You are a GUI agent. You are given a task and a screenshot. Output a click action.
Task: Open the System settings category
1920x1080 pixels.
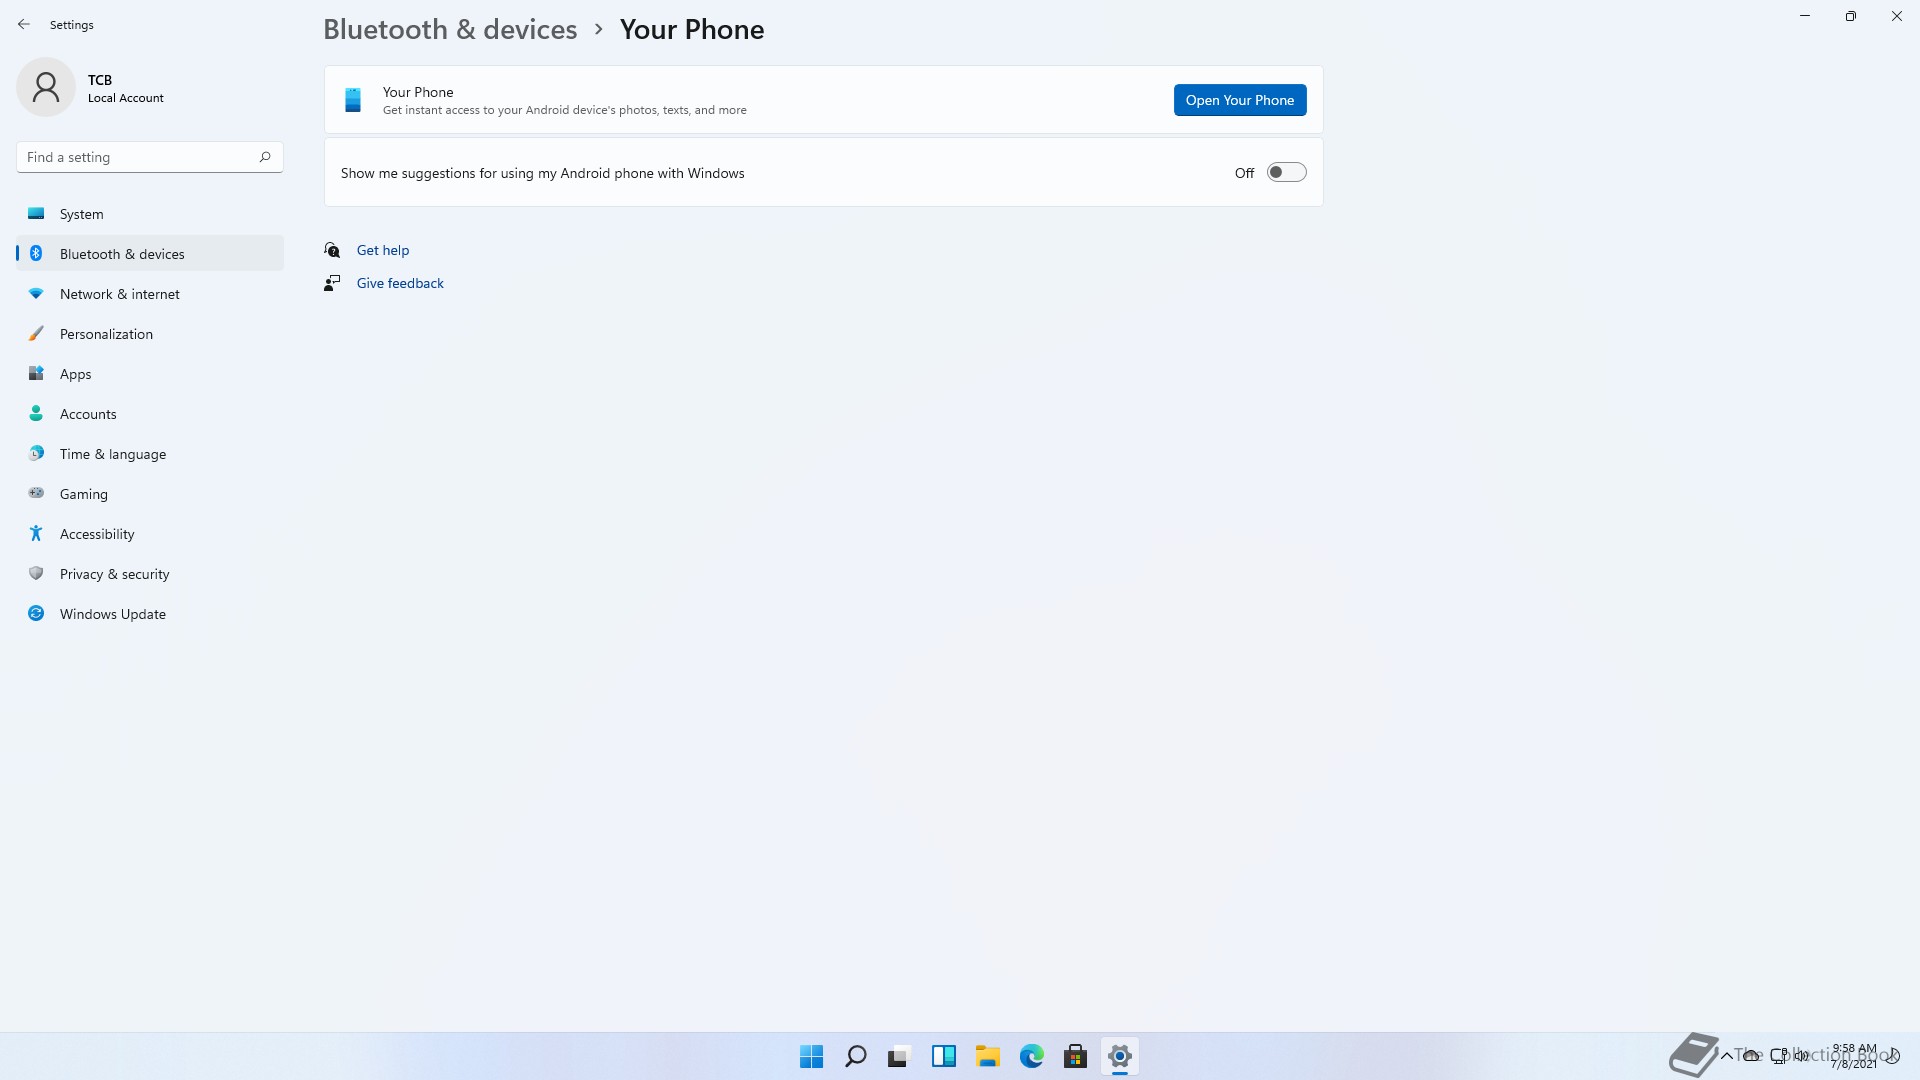(x=150, y=213)
